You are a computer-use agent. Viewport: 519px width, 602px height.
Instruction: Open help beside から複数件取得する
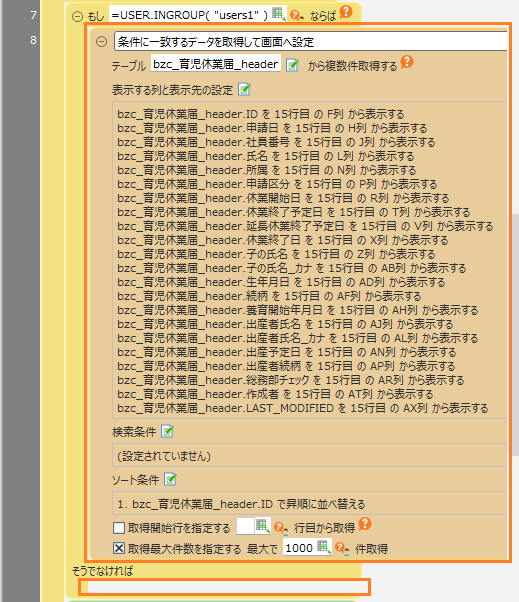[407, 62]
